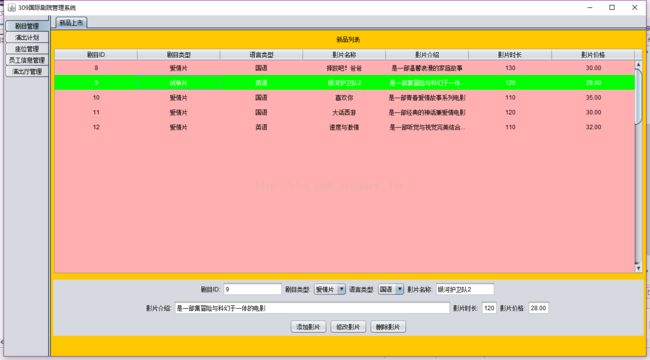The height and width of the screenshot is (360, 650).
Task: Open the 演出厅管理 sidebar section
Action: tap(27, 71)
